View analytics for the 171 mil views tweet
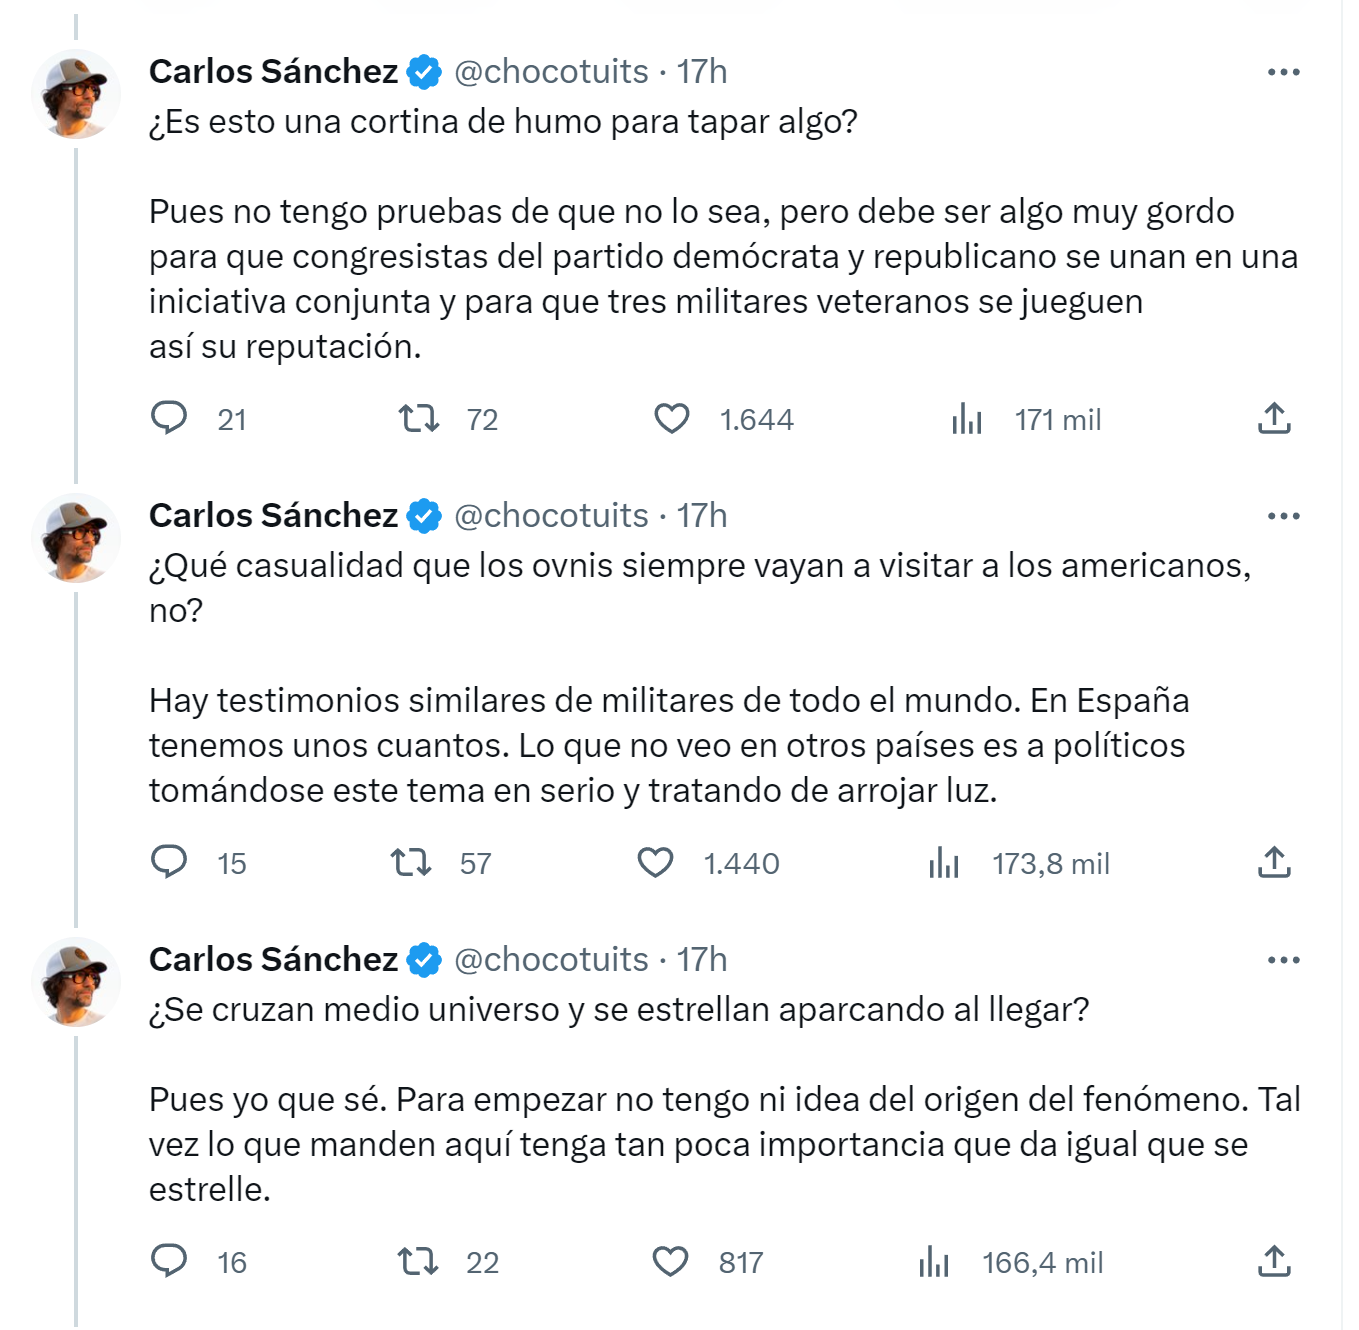 (967, 419)
